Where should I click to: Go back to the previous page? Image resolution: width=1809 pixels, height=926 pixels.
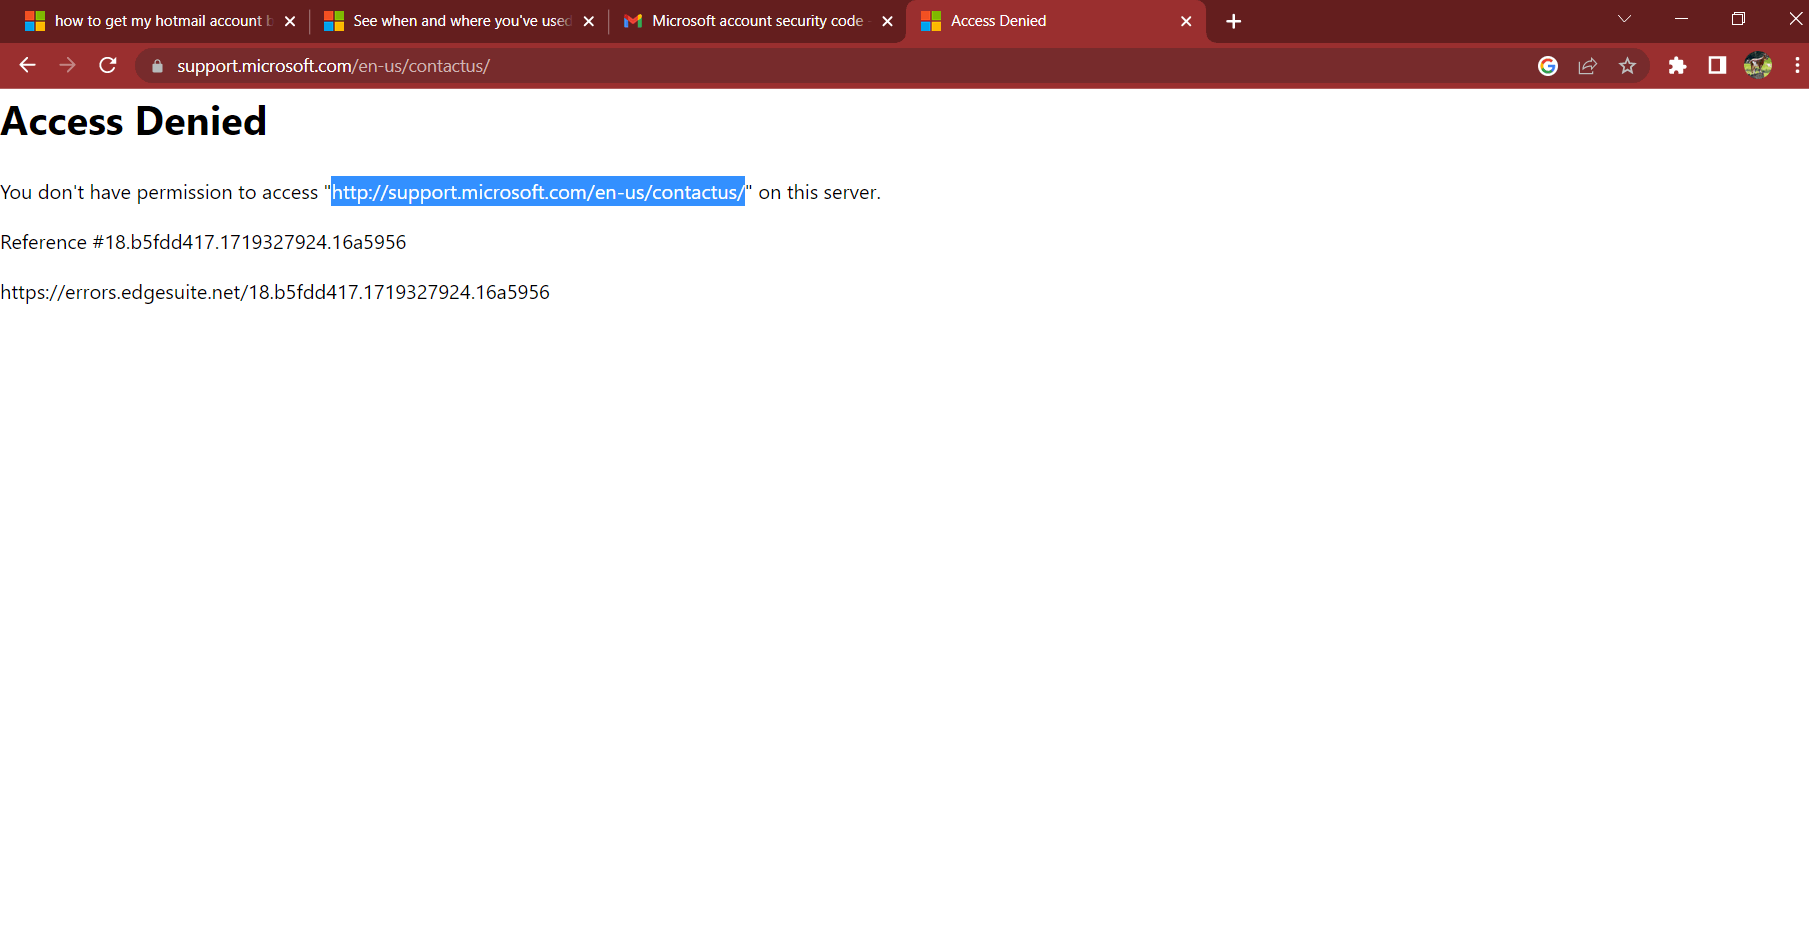coord(27,66)
